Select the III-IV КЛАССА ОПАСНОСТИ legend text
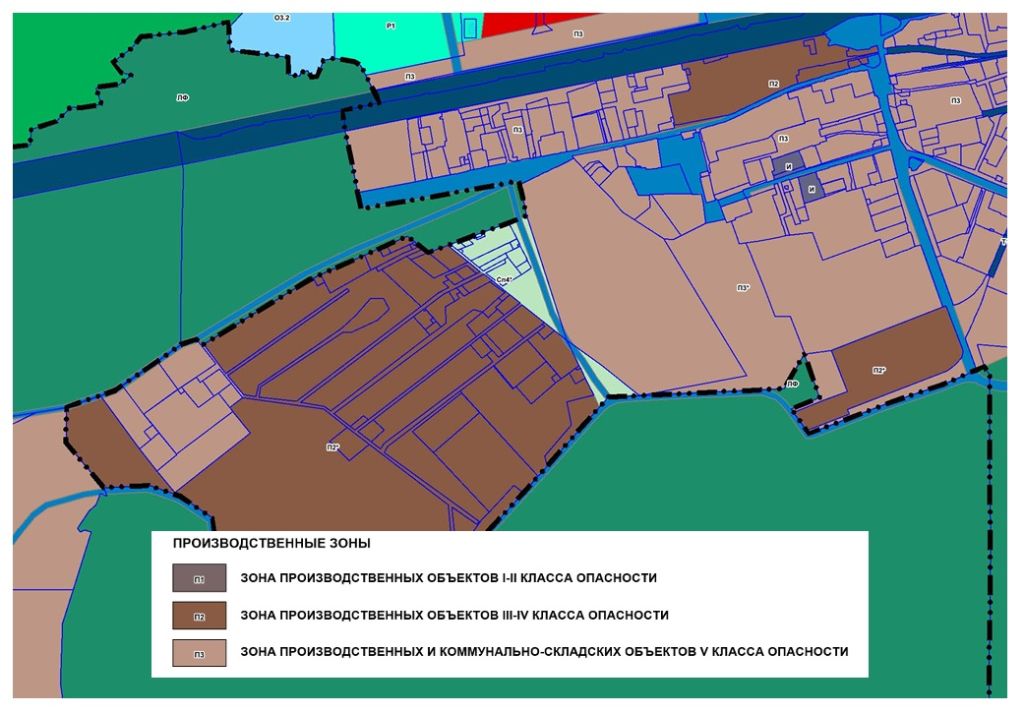Screen dimensions: 1024x713 coord(454,615)
